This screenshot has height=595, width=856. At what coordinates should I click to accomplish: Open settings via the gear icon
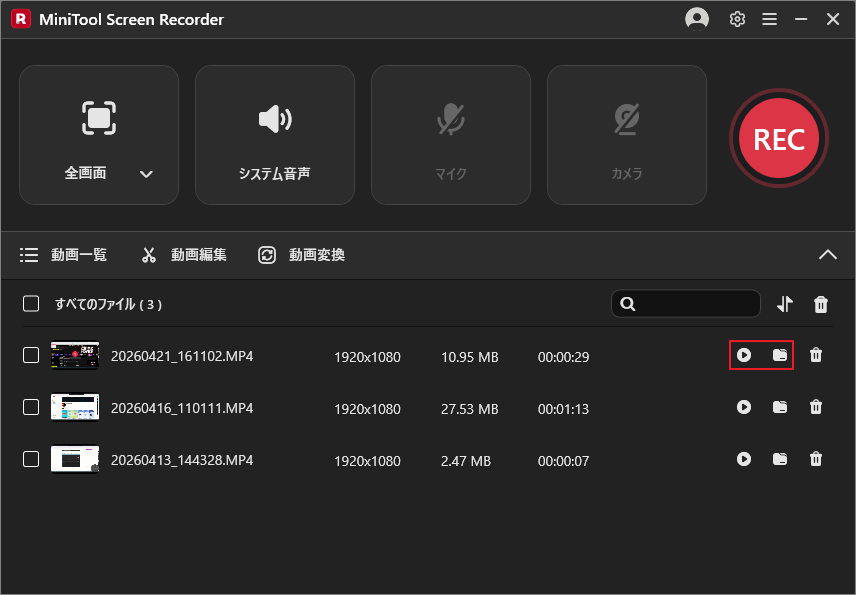click(737, 19)
